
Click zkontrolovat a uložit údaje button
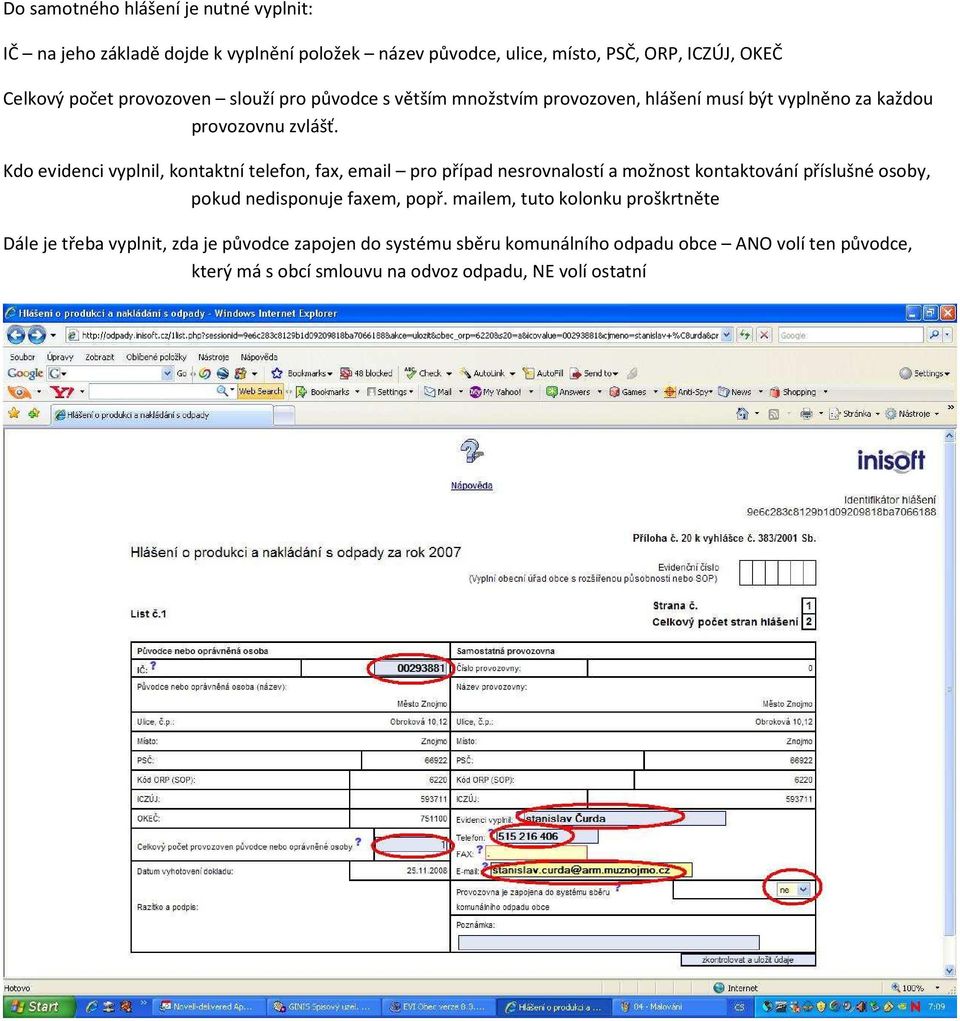coord(748,960)
